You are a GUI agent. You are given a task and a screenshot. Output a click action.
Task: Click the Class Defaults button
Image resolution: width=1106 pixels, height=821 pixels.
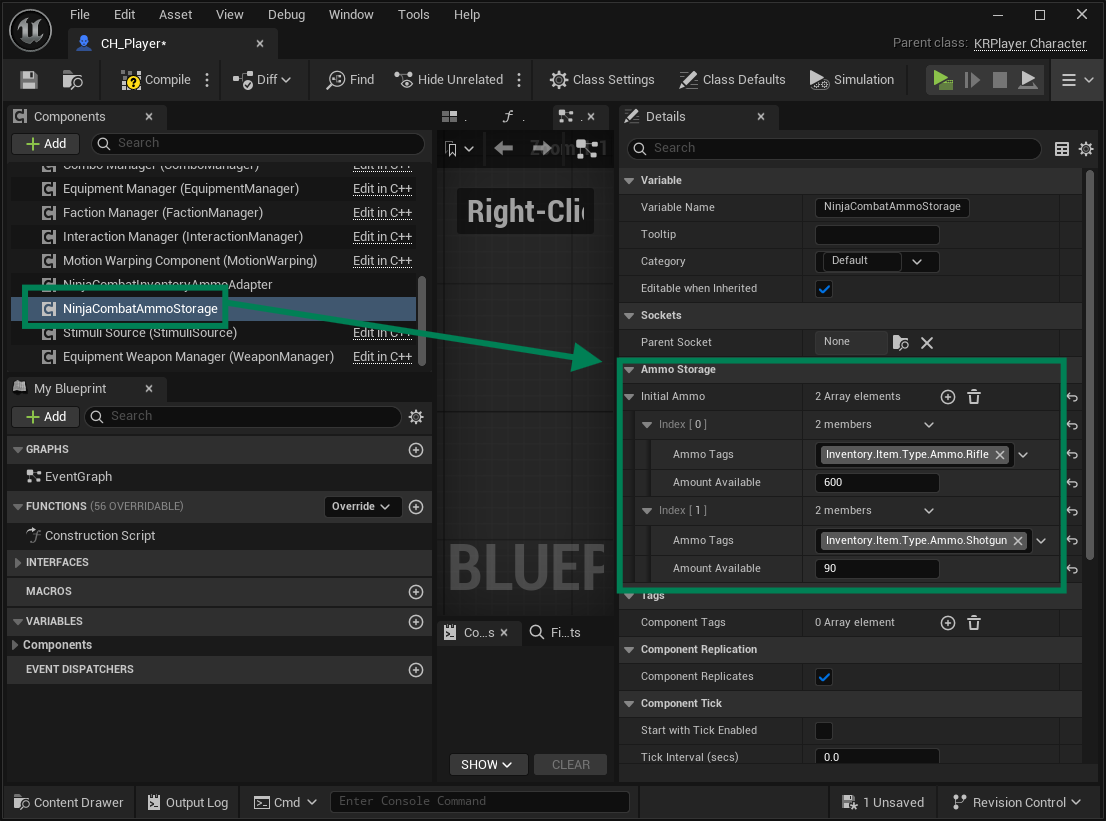[x=732, y=80]
